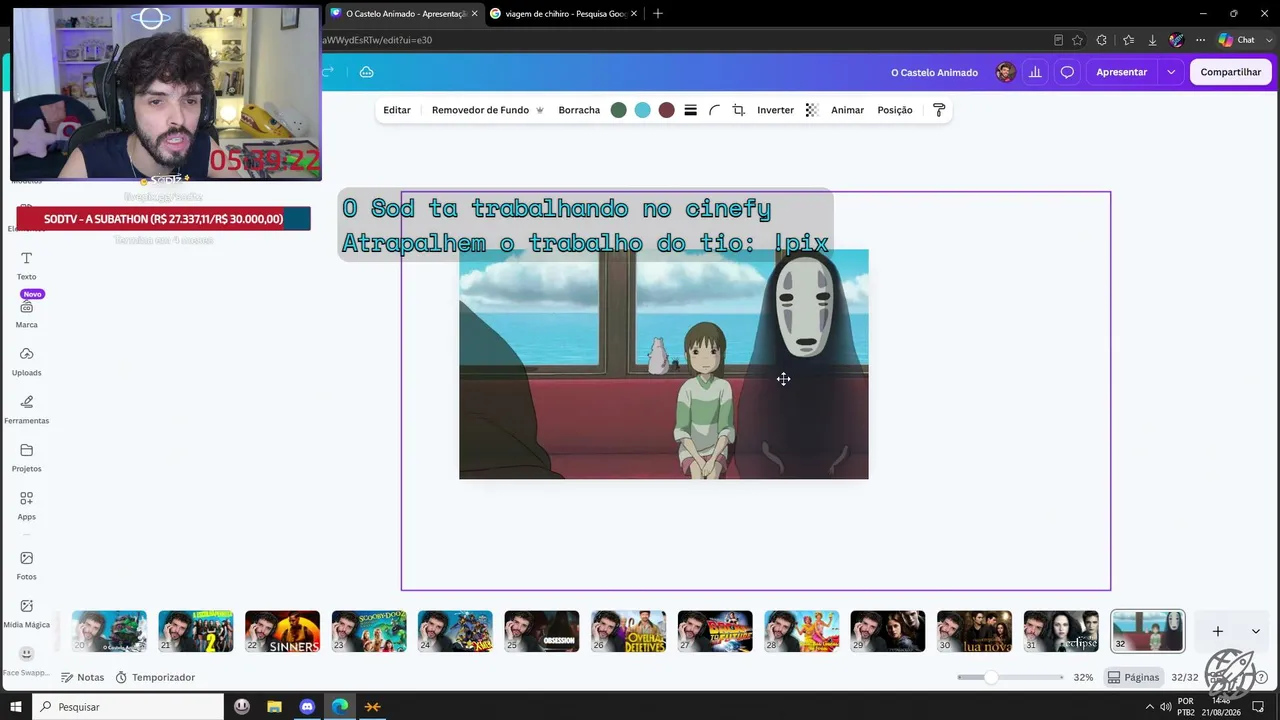Click the redo arrow in Canva header

pyautogui.click(x=327, y=72)
